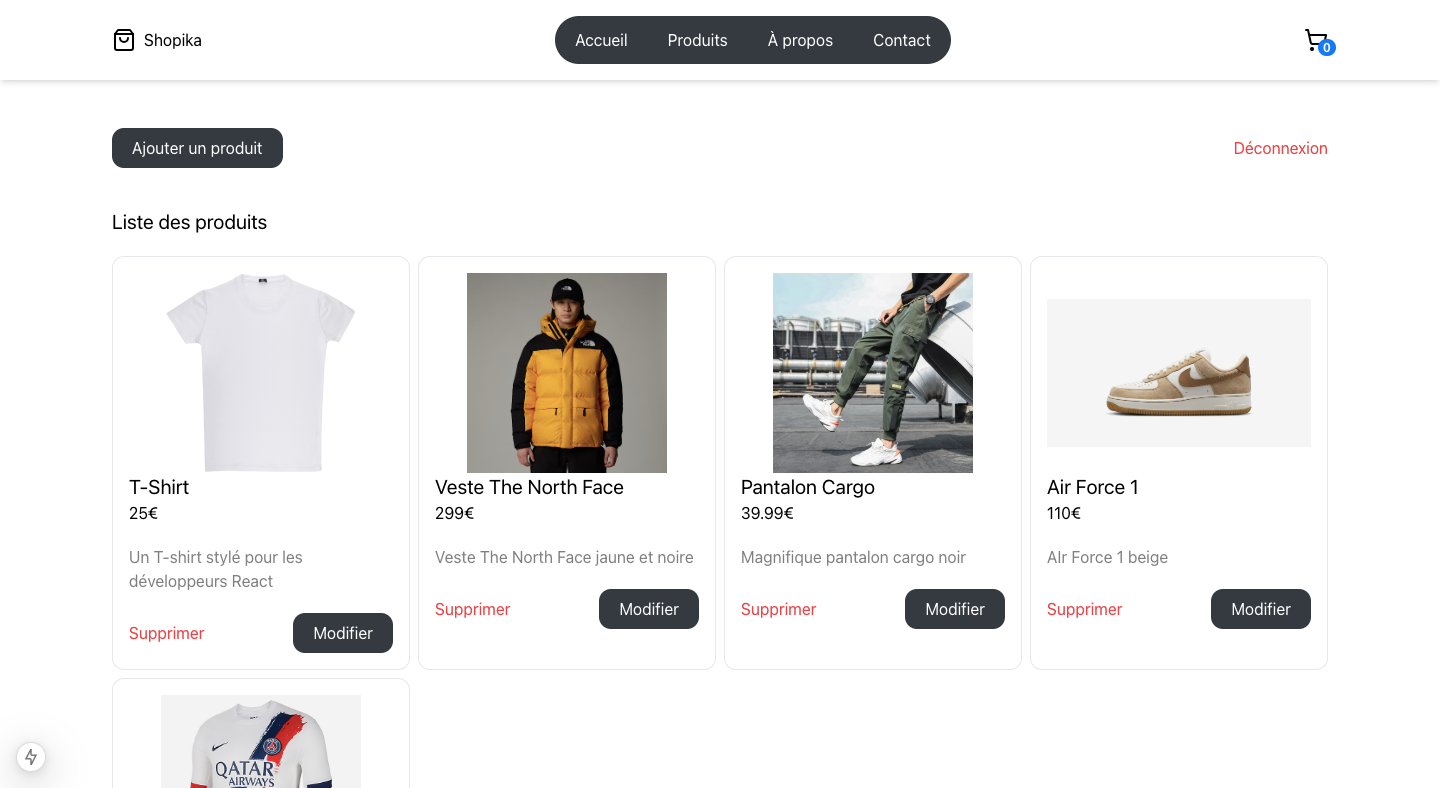Select the PSG jersey product image

pyautogui.click(x=261, y=741)
